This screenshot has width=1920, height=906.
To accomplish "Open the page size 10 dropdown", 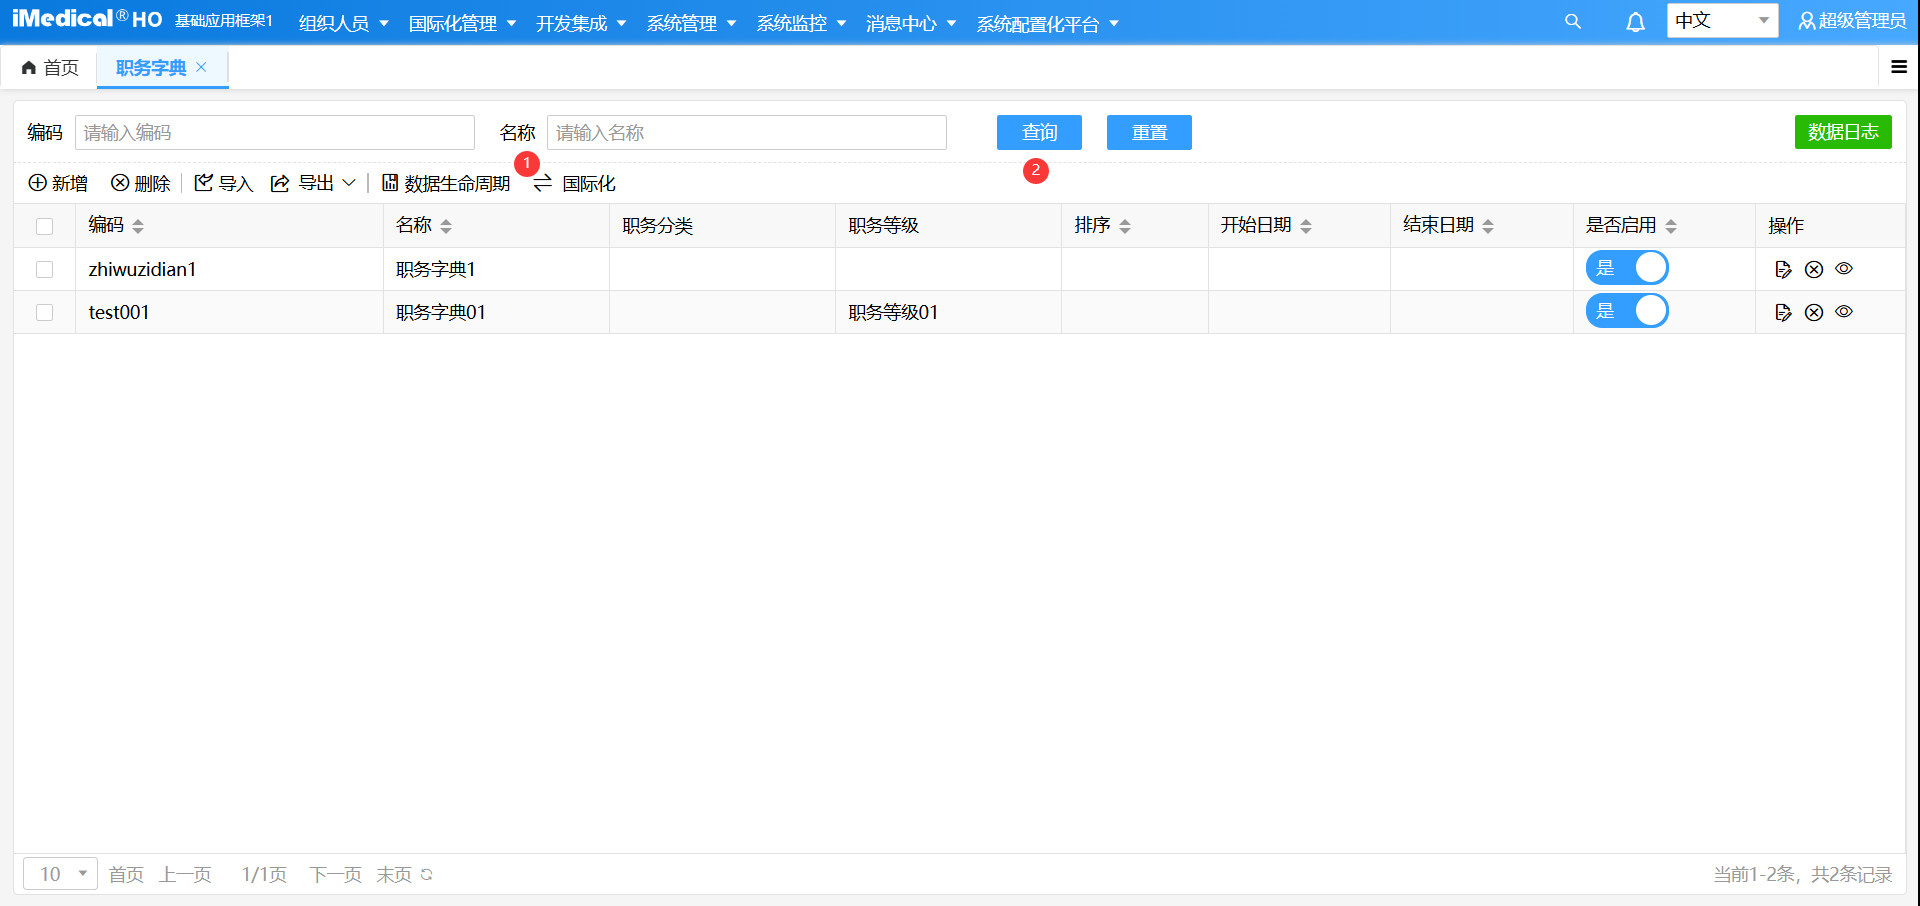I will pyautogui.click(x=60, y=874).
